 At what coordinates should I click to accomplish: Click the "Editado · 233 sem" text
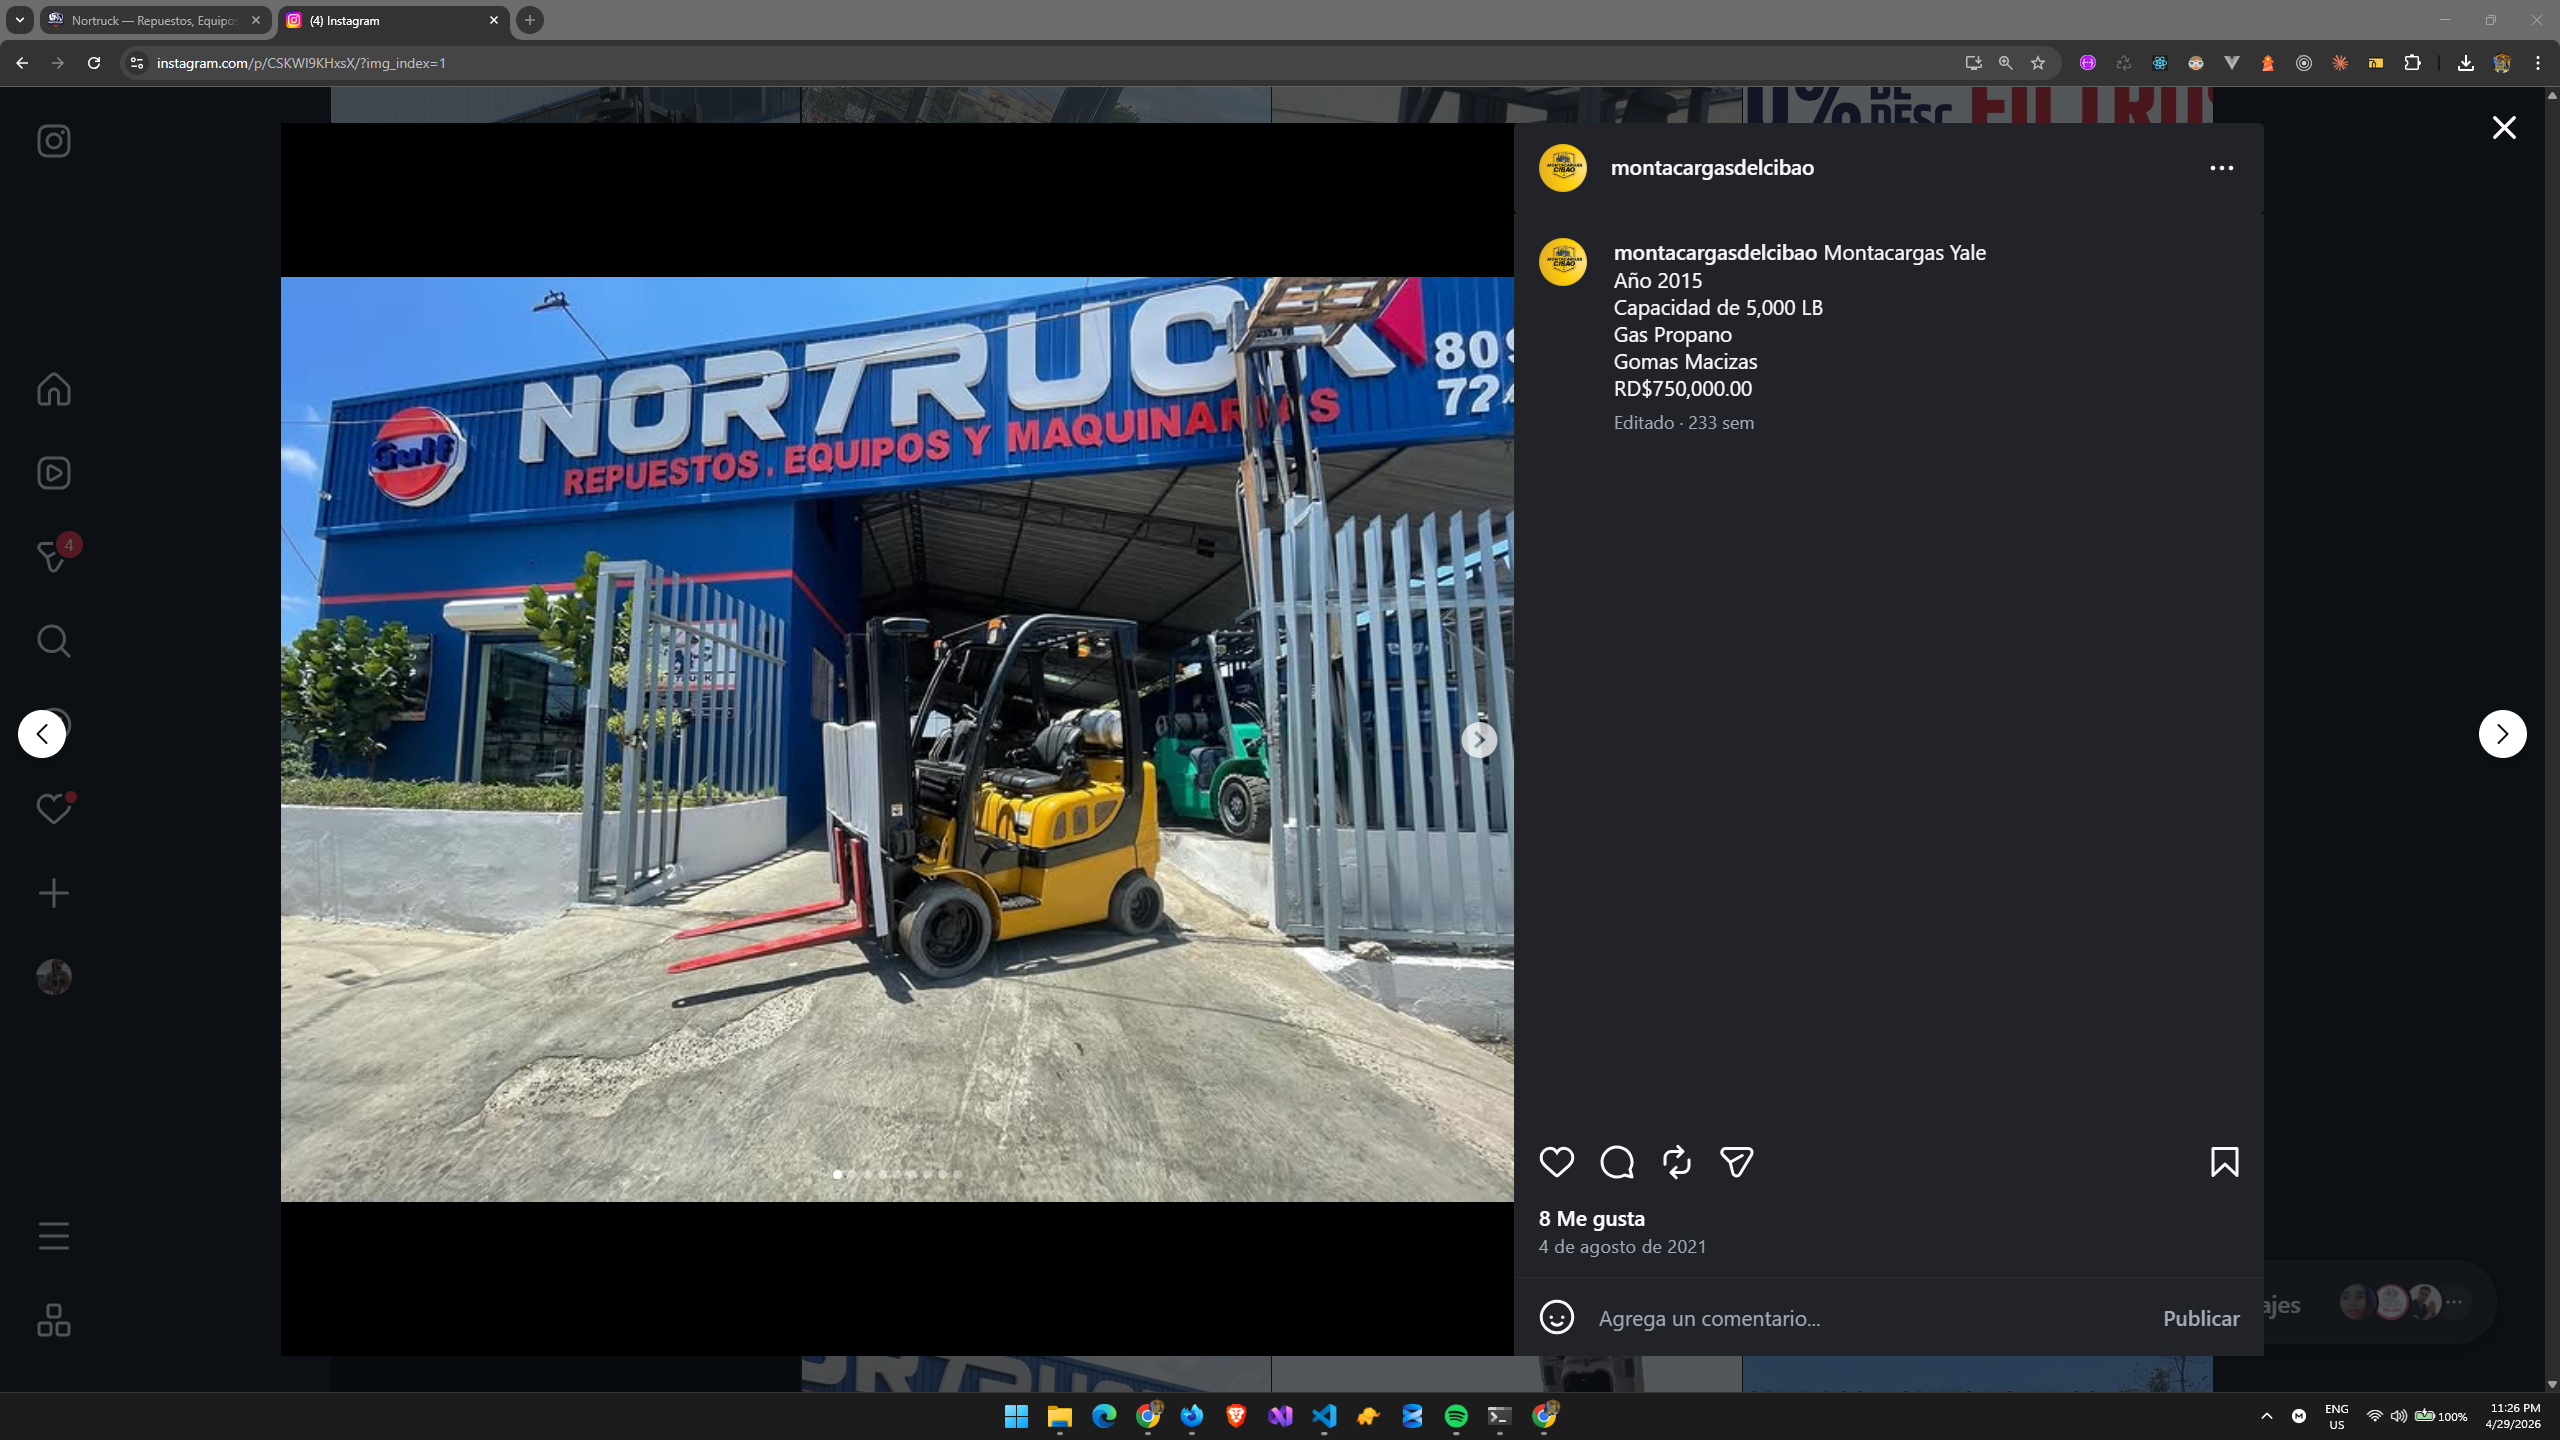point(1683,422)
